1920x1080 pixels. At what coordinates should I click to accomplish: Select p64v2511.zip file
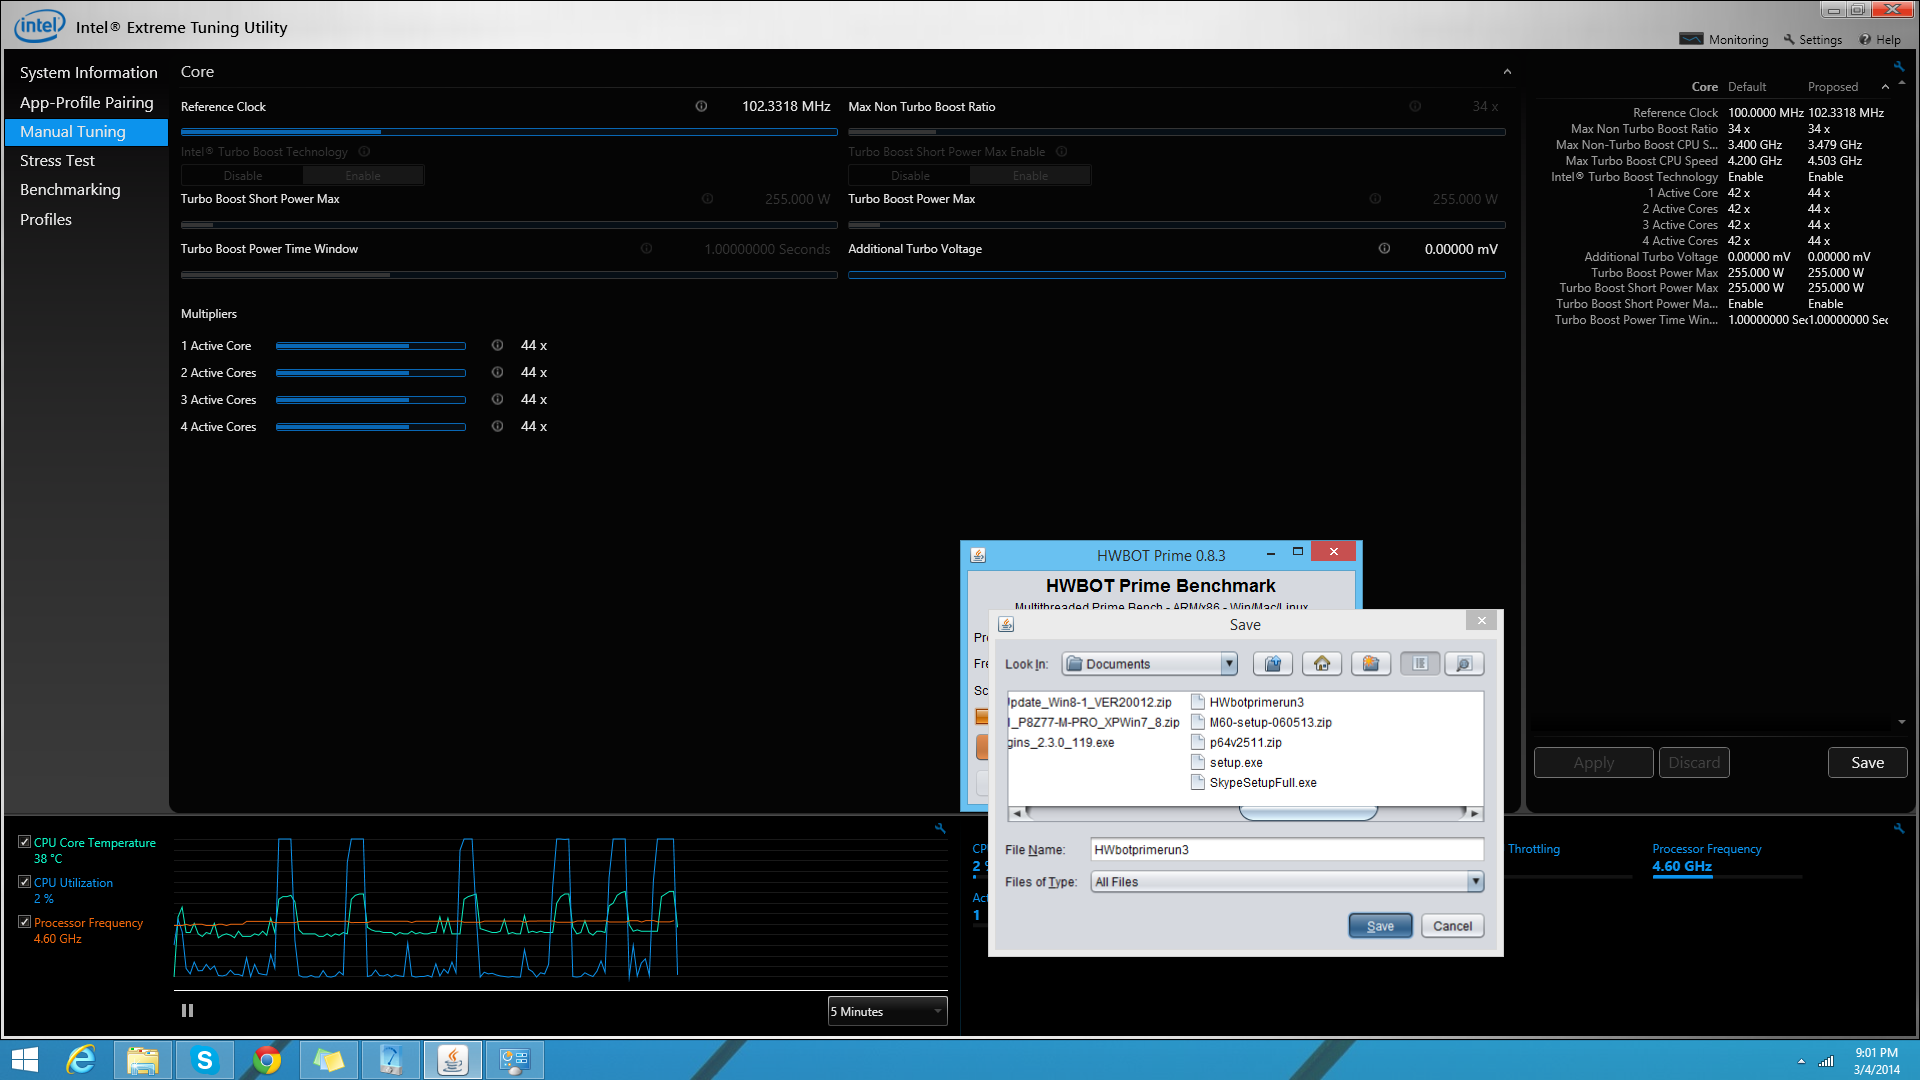[x=1237, y=742]
